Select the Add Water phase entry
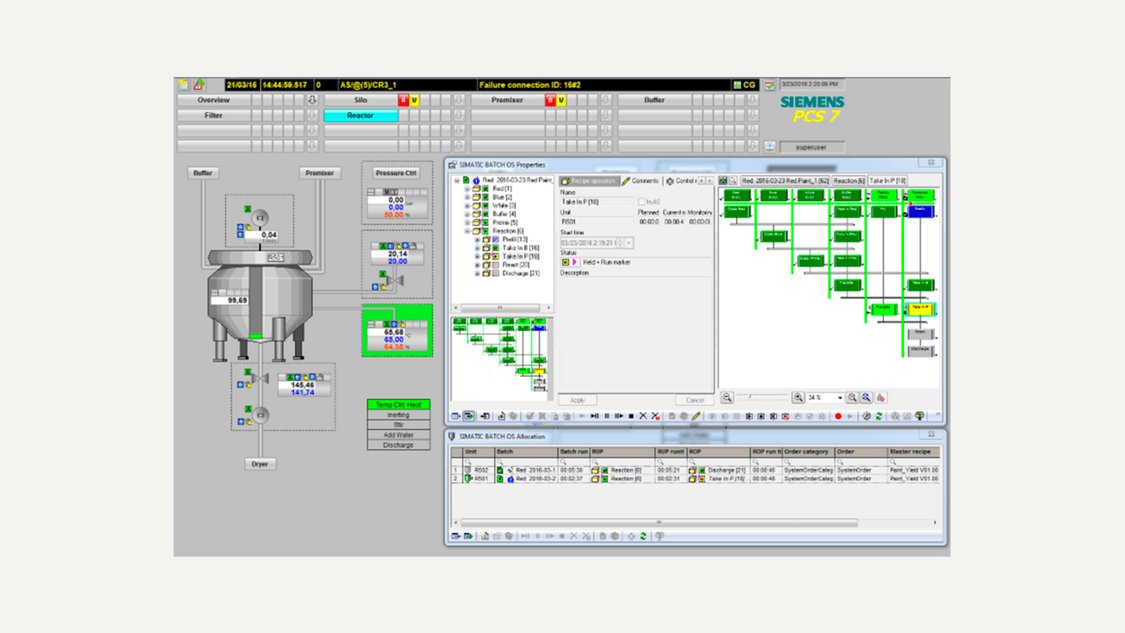Screen dimensions: 1125x633 [398, 435]
